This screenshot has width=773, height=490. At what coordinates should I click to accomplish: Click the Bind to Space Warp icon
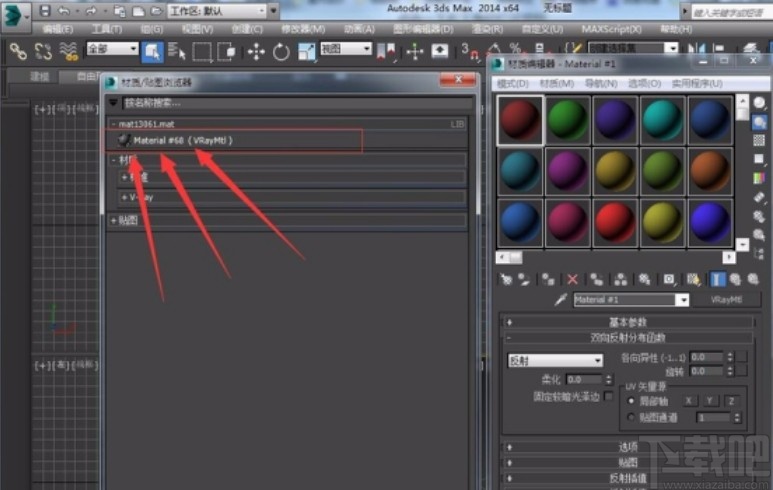pos(69,51)
